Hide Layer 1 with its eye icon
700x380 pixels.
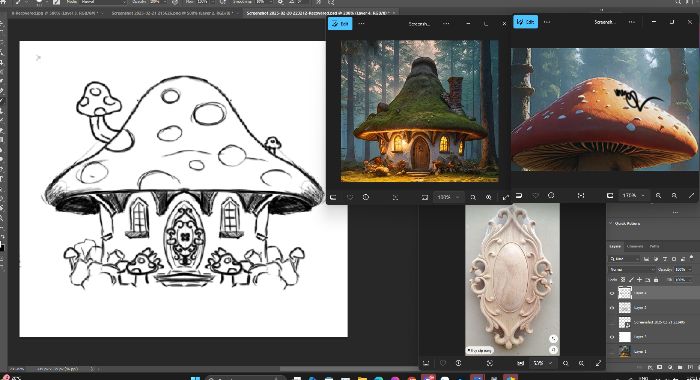tap(612, 337)
